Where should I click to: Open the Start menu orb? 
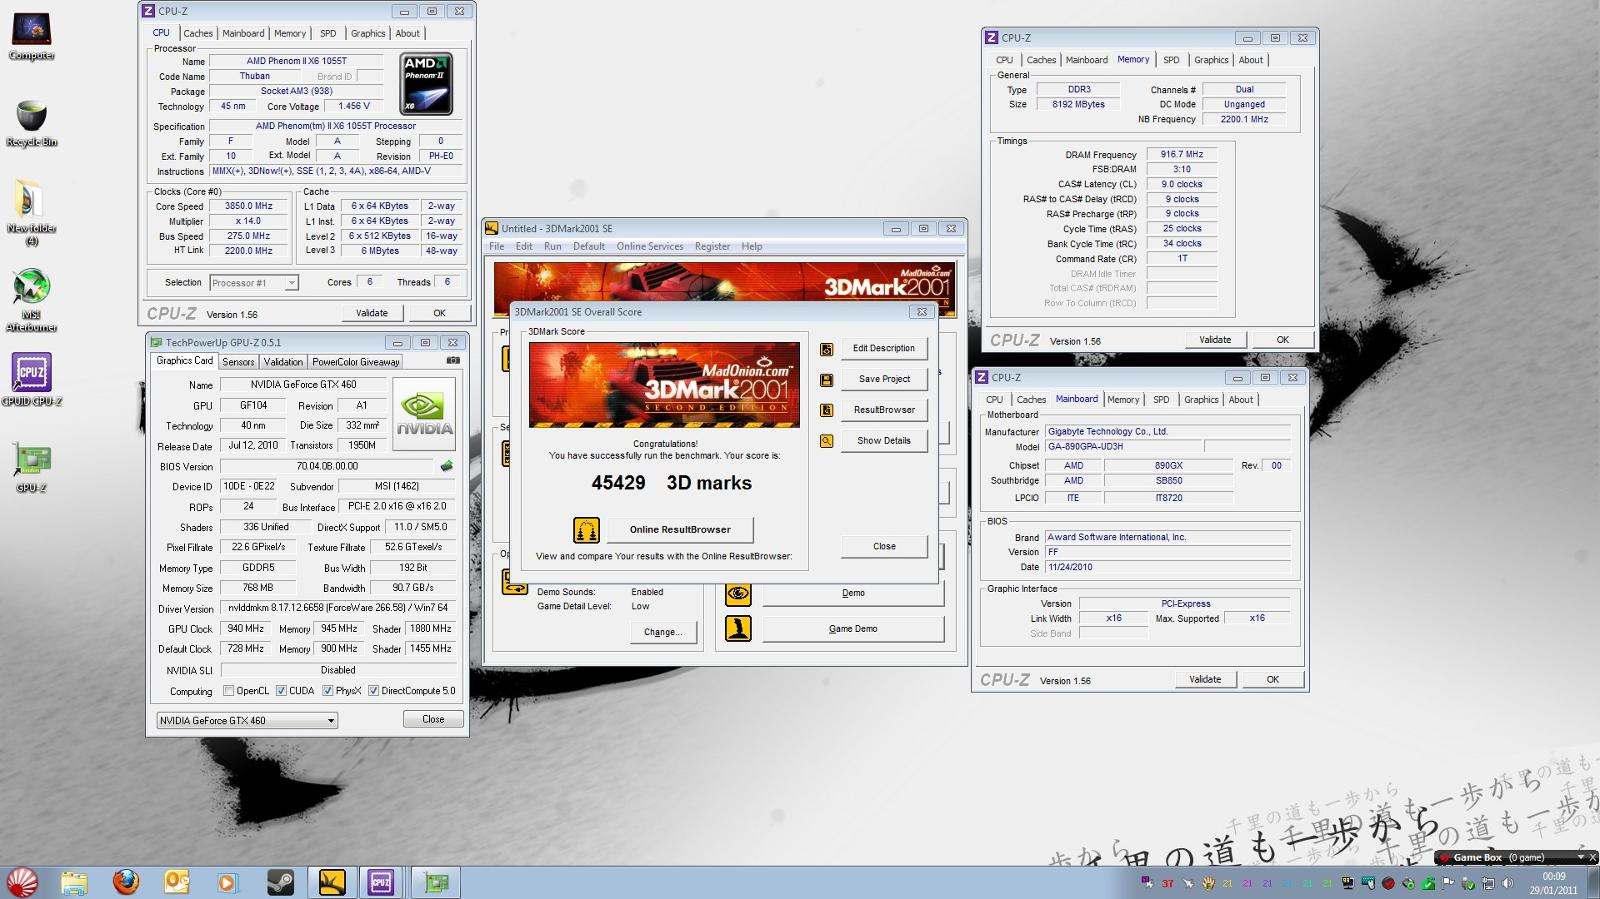click(x=22, y=882)
